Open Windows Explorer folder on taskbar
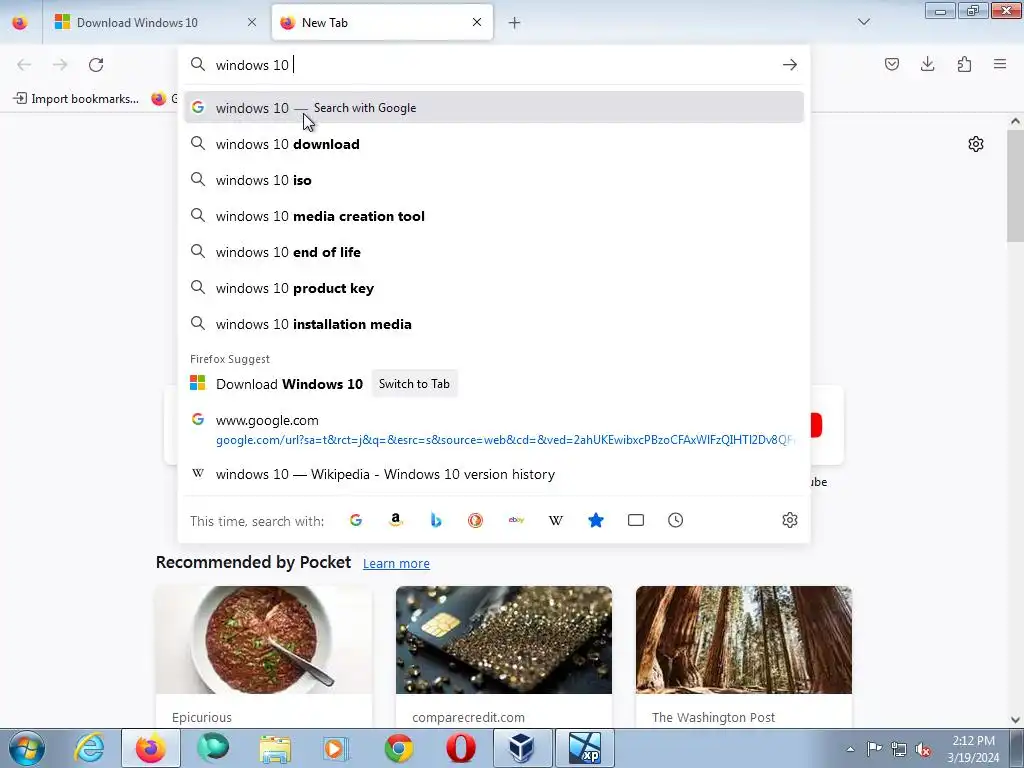 pyautogui.click(x=275, y=748)
